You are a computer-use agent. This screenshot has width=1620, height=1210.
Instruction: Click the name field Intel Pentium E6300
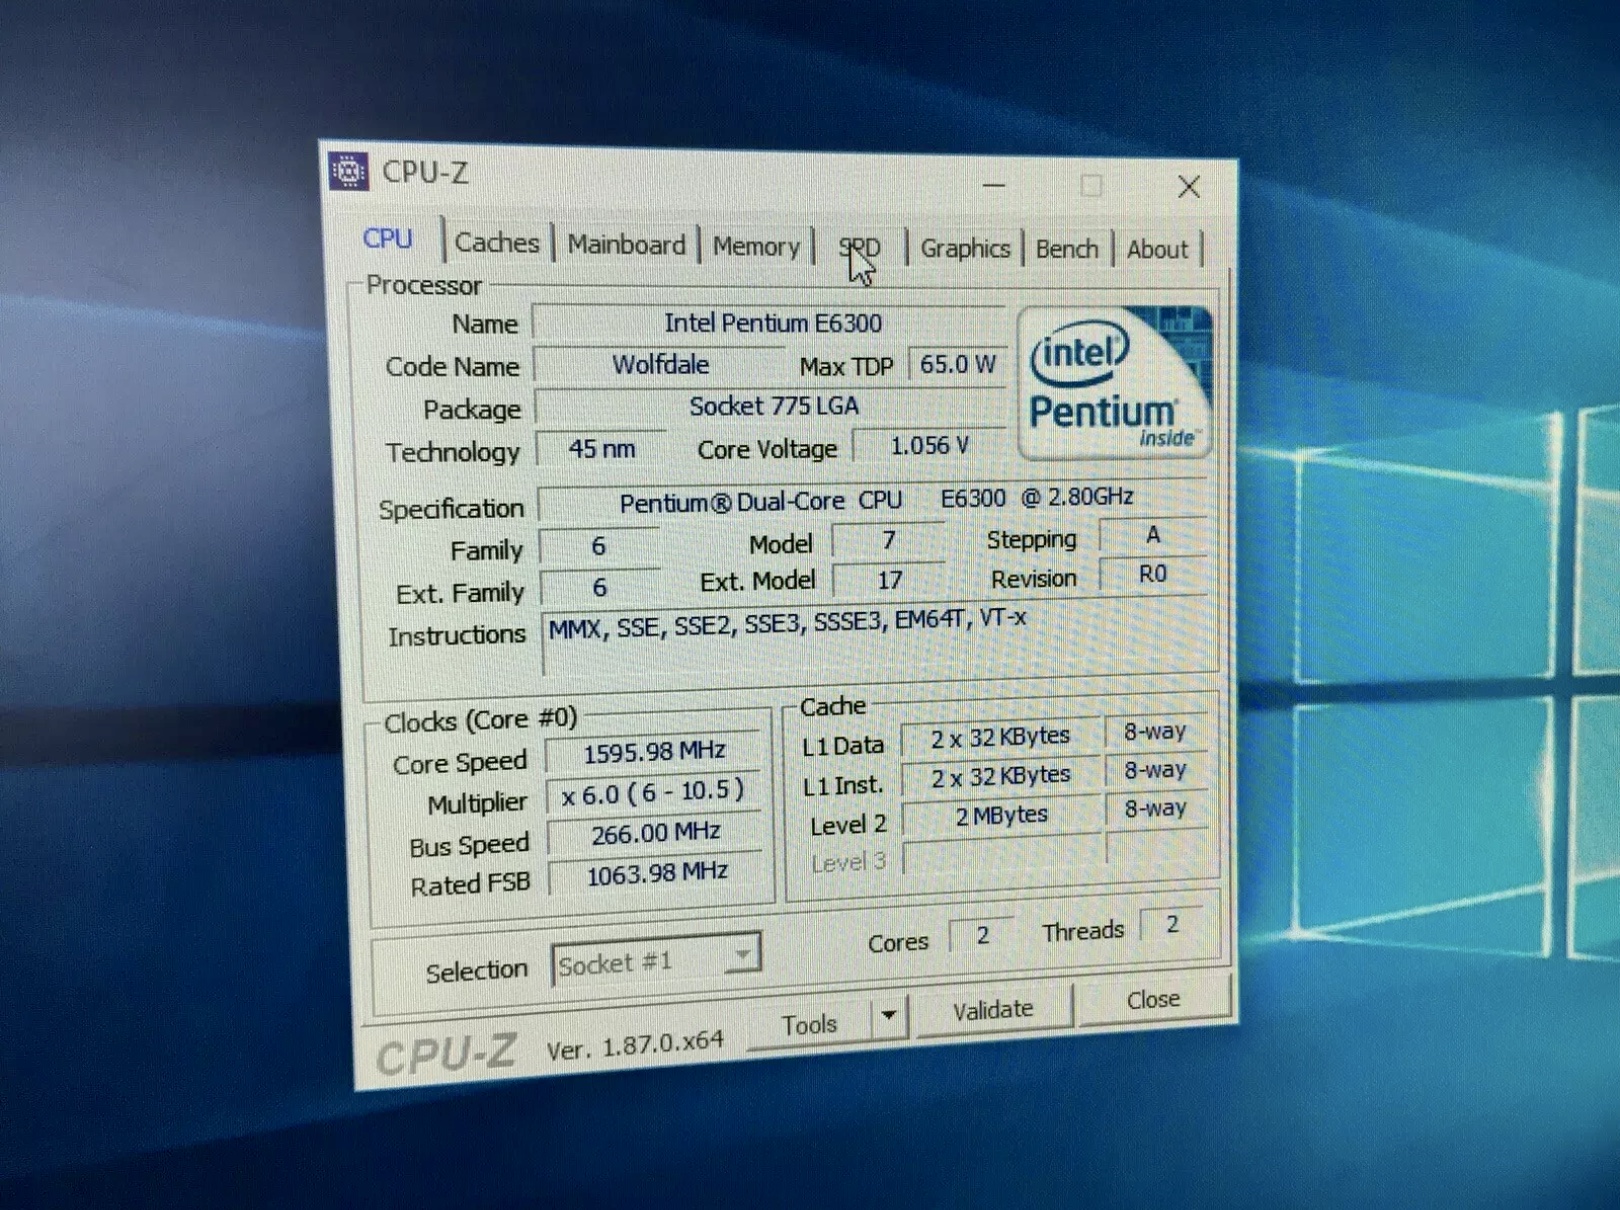pos(770,322)
